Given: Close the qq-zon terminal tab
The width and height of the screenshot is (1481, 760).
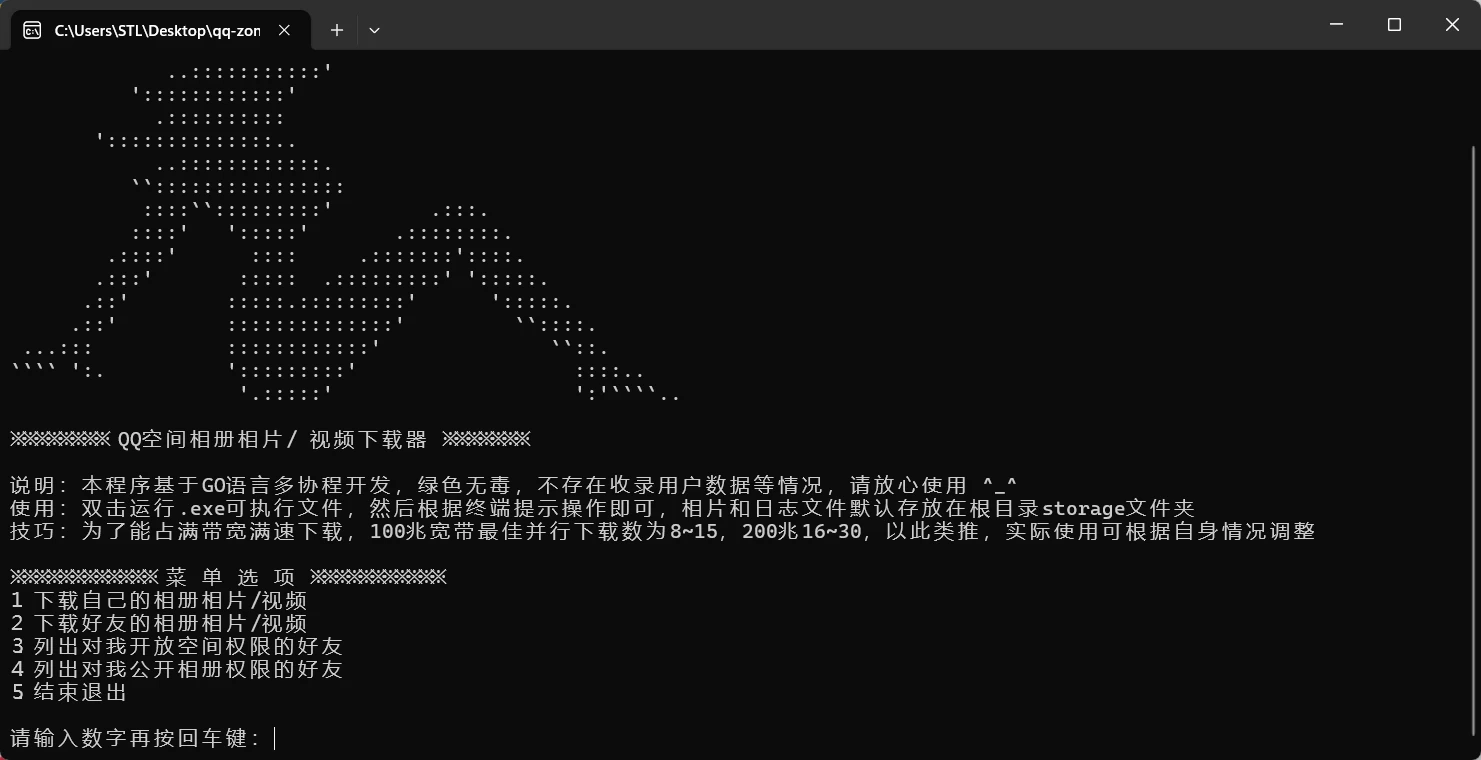Looking at the screenshot, I should coord(284,30).
